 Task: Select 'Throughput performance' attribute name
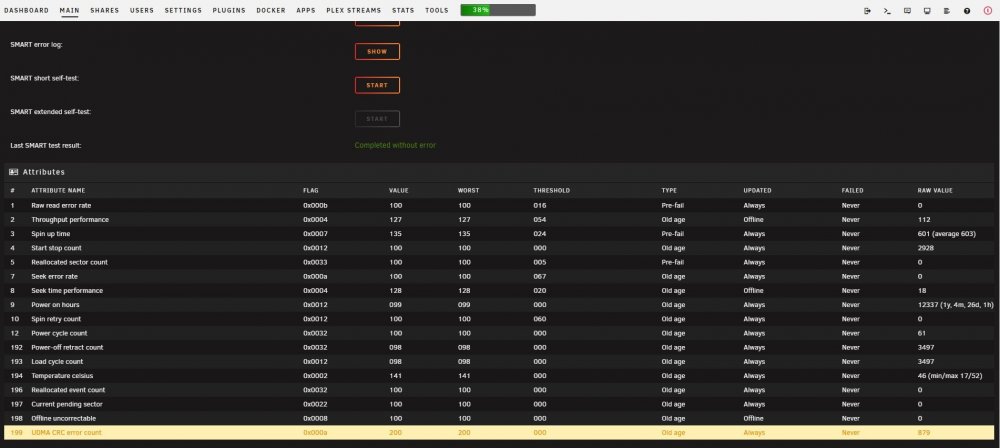[70, 220]
